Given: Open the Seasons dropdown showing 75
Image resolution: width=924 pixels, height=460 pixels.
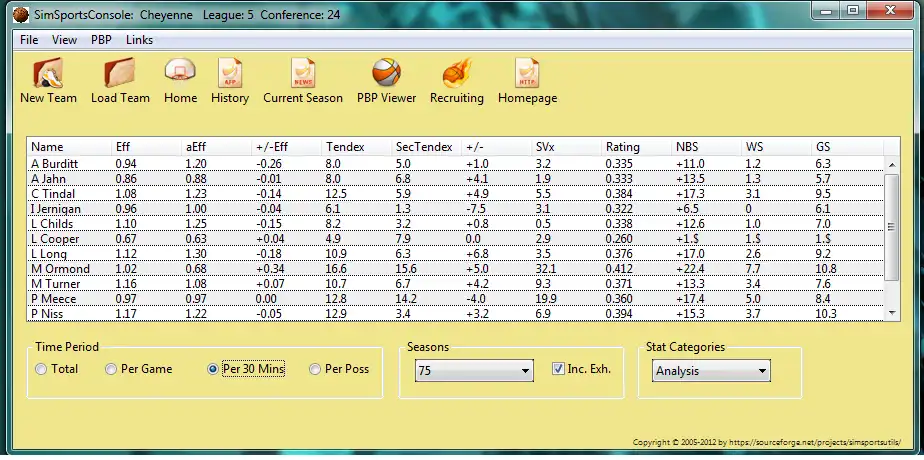Looking at the screenshot, I should pos(474,371).
